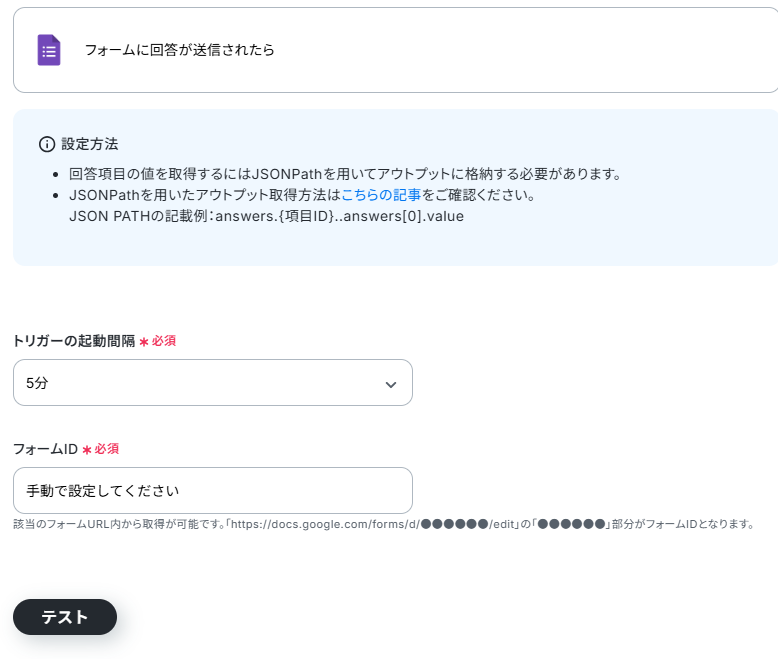Open the こちらの記事 article link
The image size is (778, 659).
(381, 195)
